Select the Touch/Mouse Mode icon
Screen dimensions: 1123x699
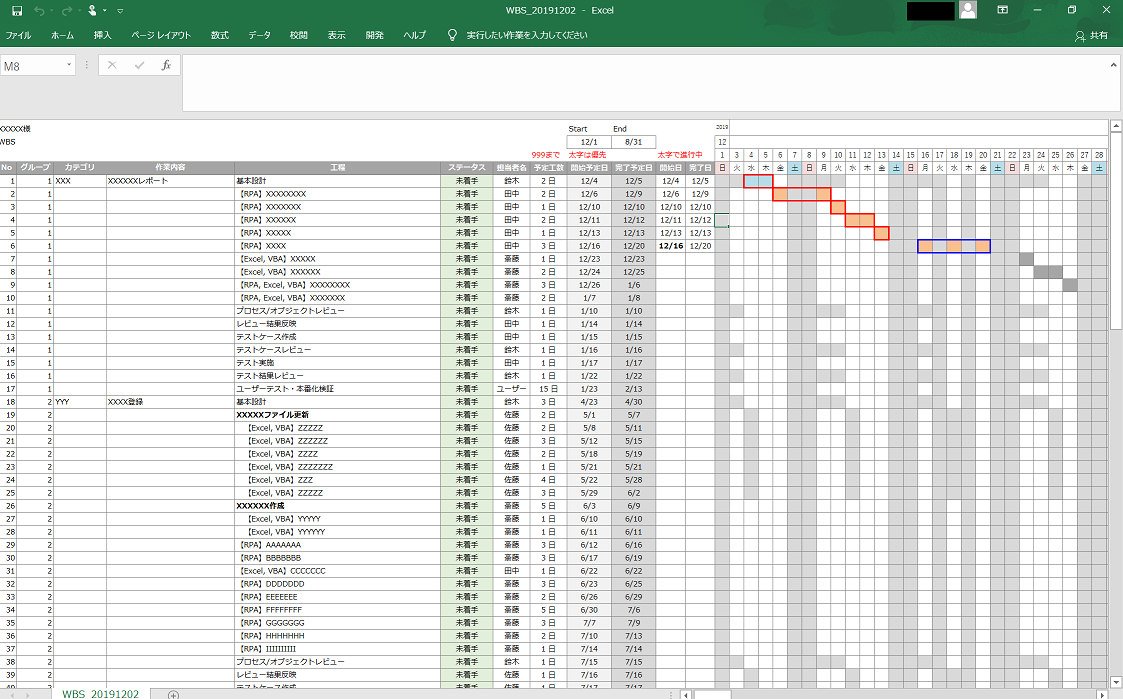(x=92, y=10)
